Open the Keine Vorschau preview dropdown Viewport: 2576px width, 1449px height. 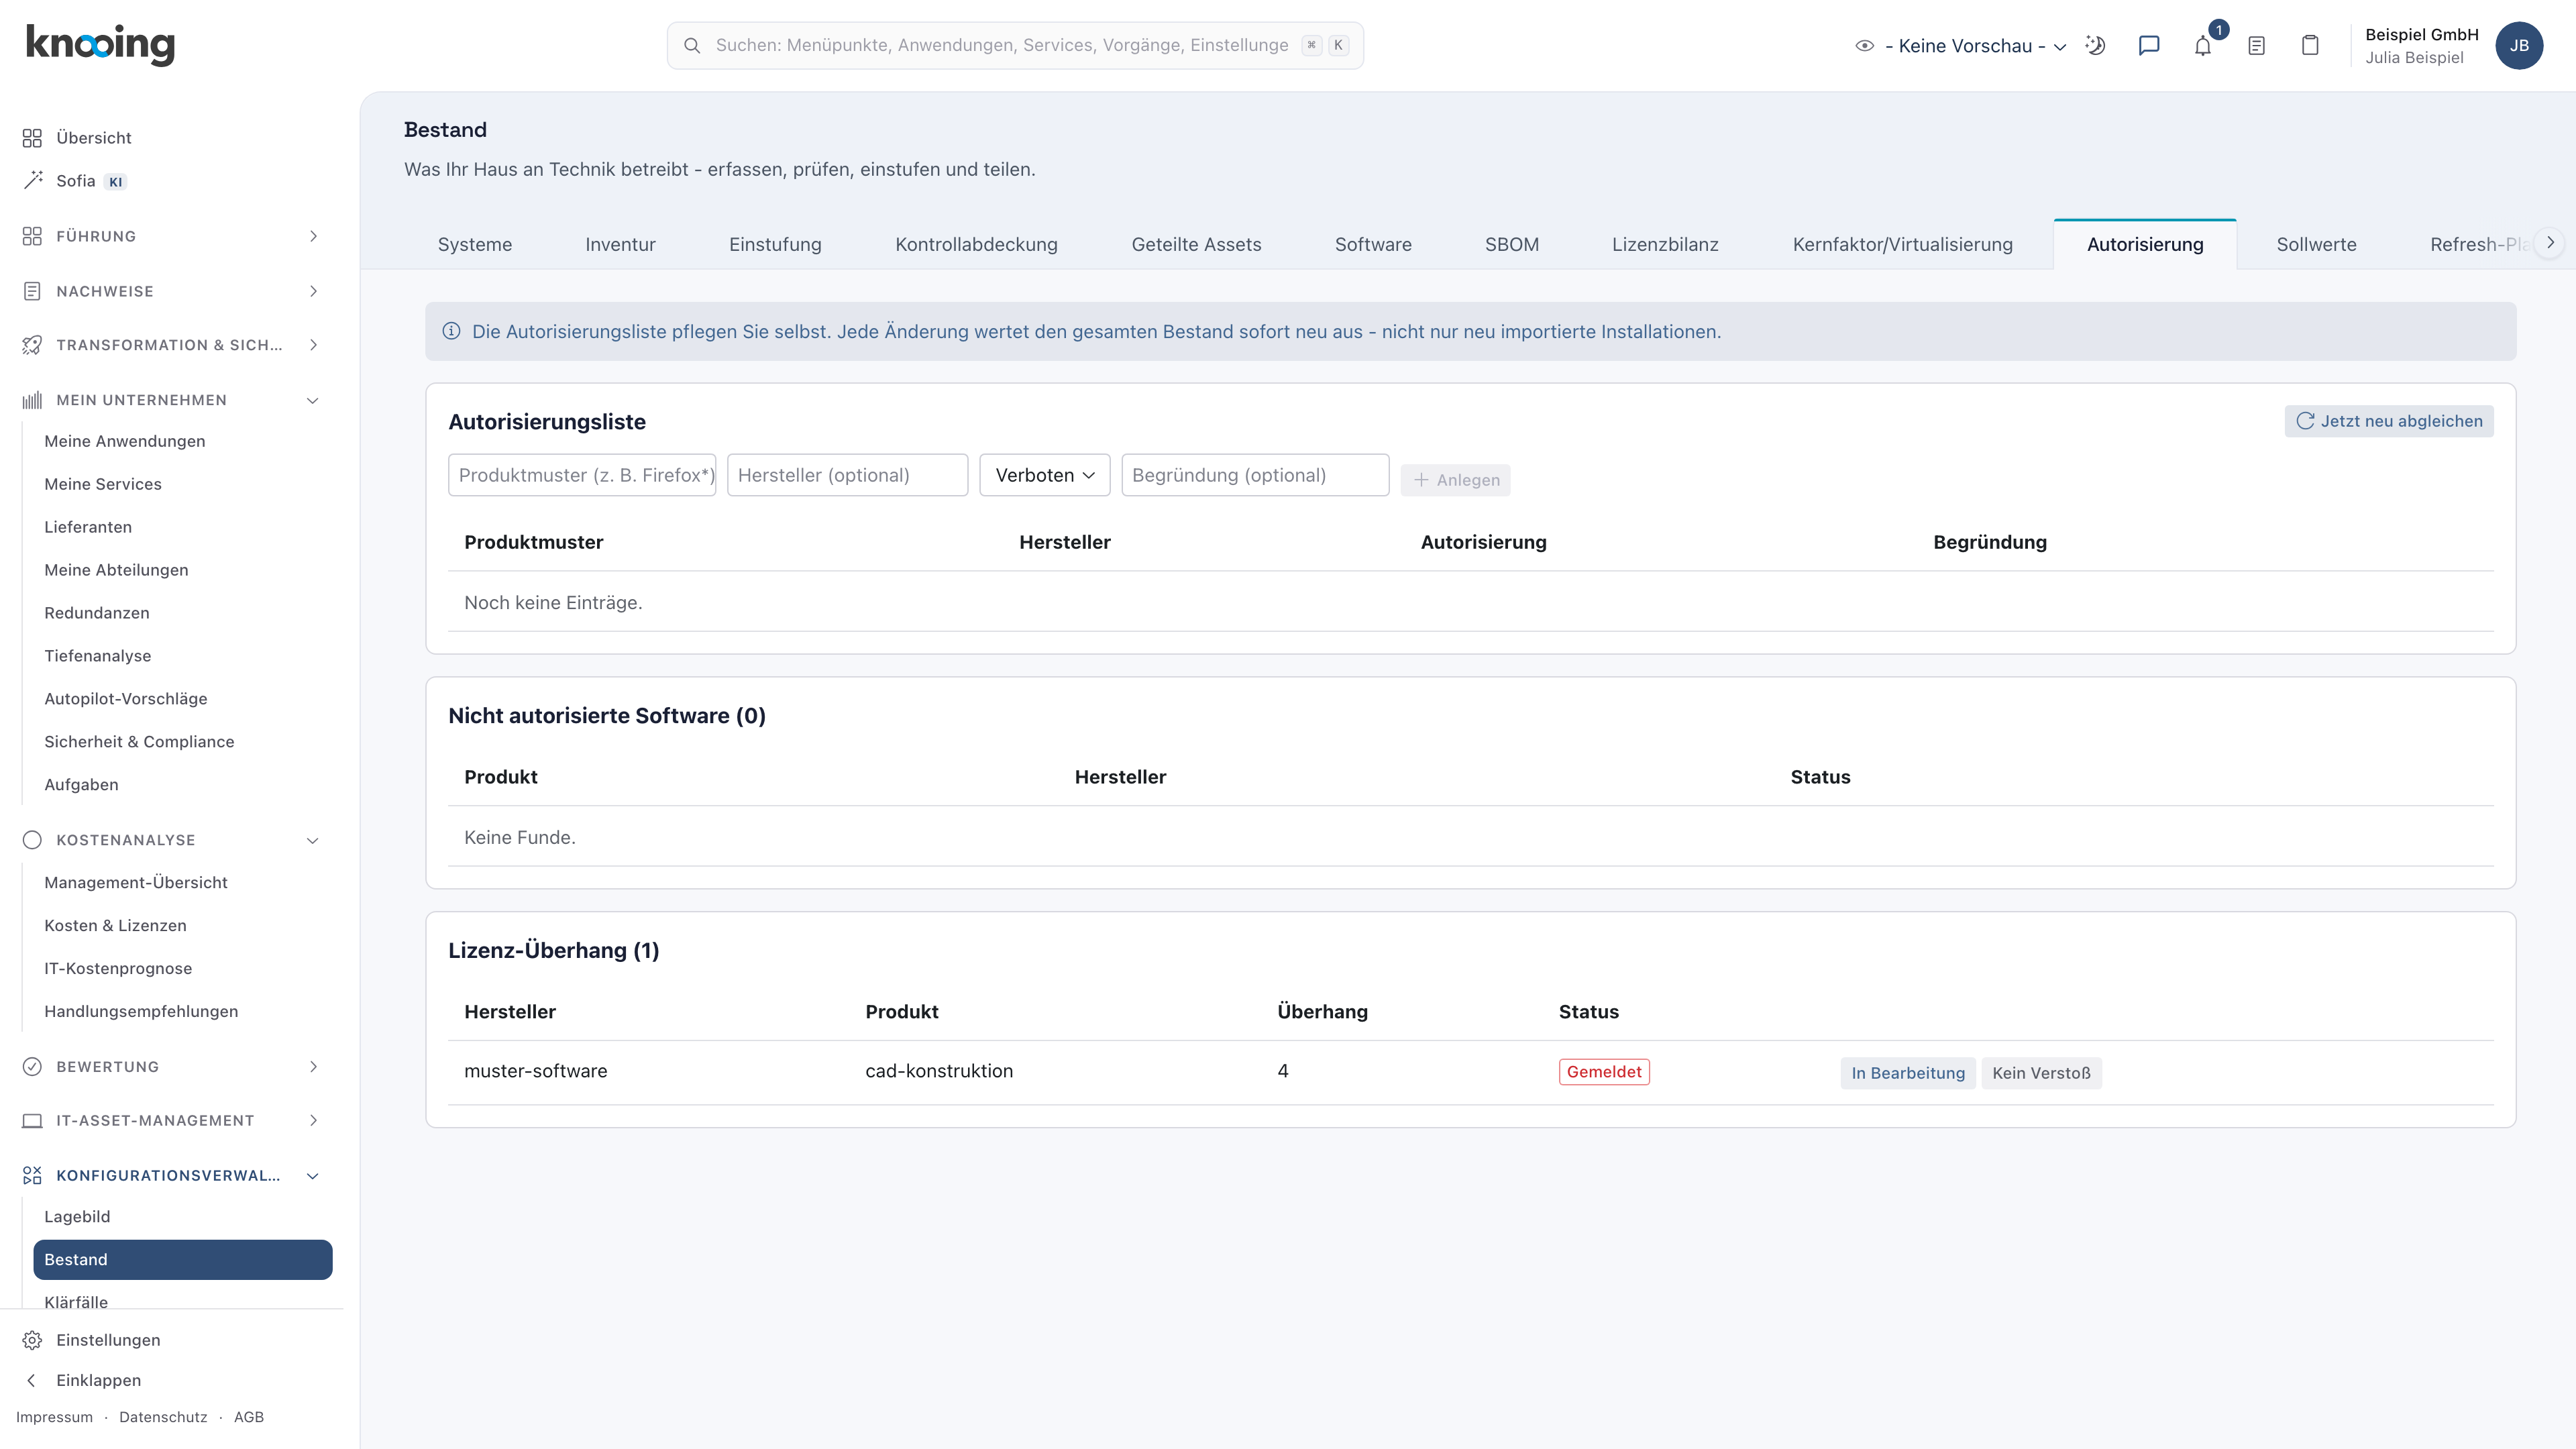tap(1960, 45)
